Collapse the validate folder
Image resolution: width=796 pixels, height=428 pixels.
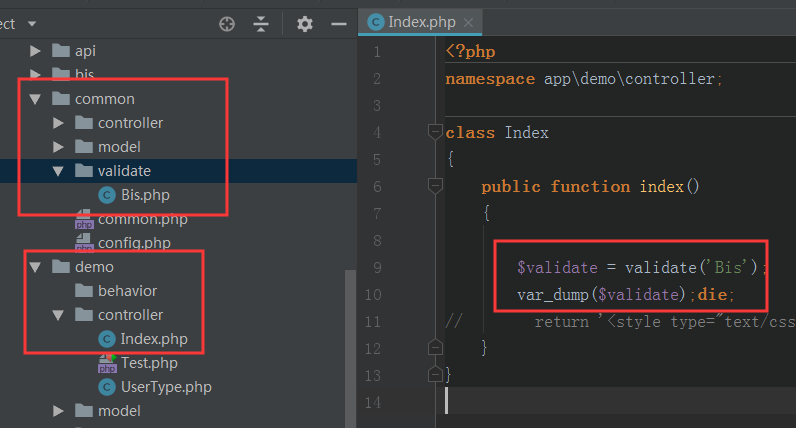point(59,171)
